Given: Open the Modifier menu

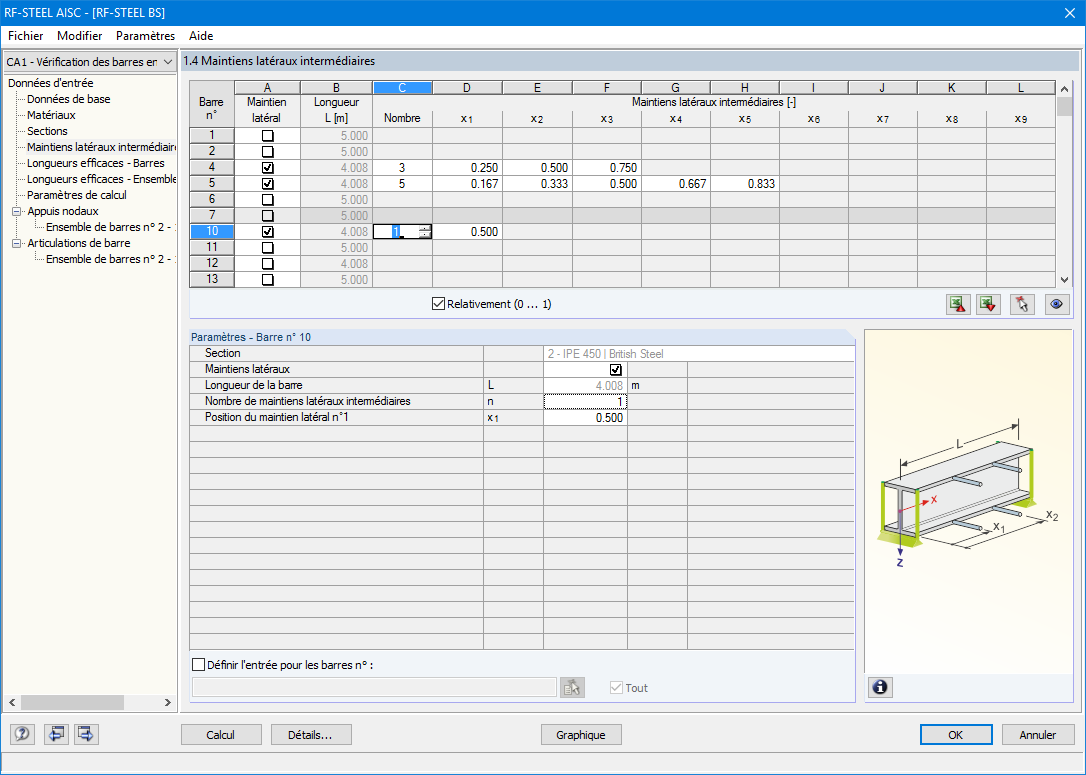Looking at the screenshot, I should (80, 35).
